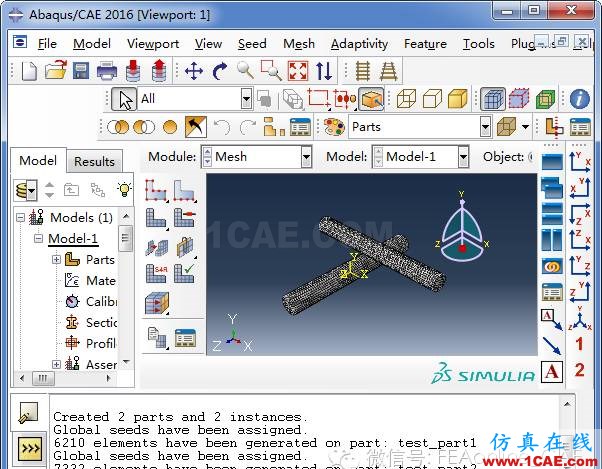Click the Verify Mesh icon
The image size is (602, 469).
click(184, 274)
